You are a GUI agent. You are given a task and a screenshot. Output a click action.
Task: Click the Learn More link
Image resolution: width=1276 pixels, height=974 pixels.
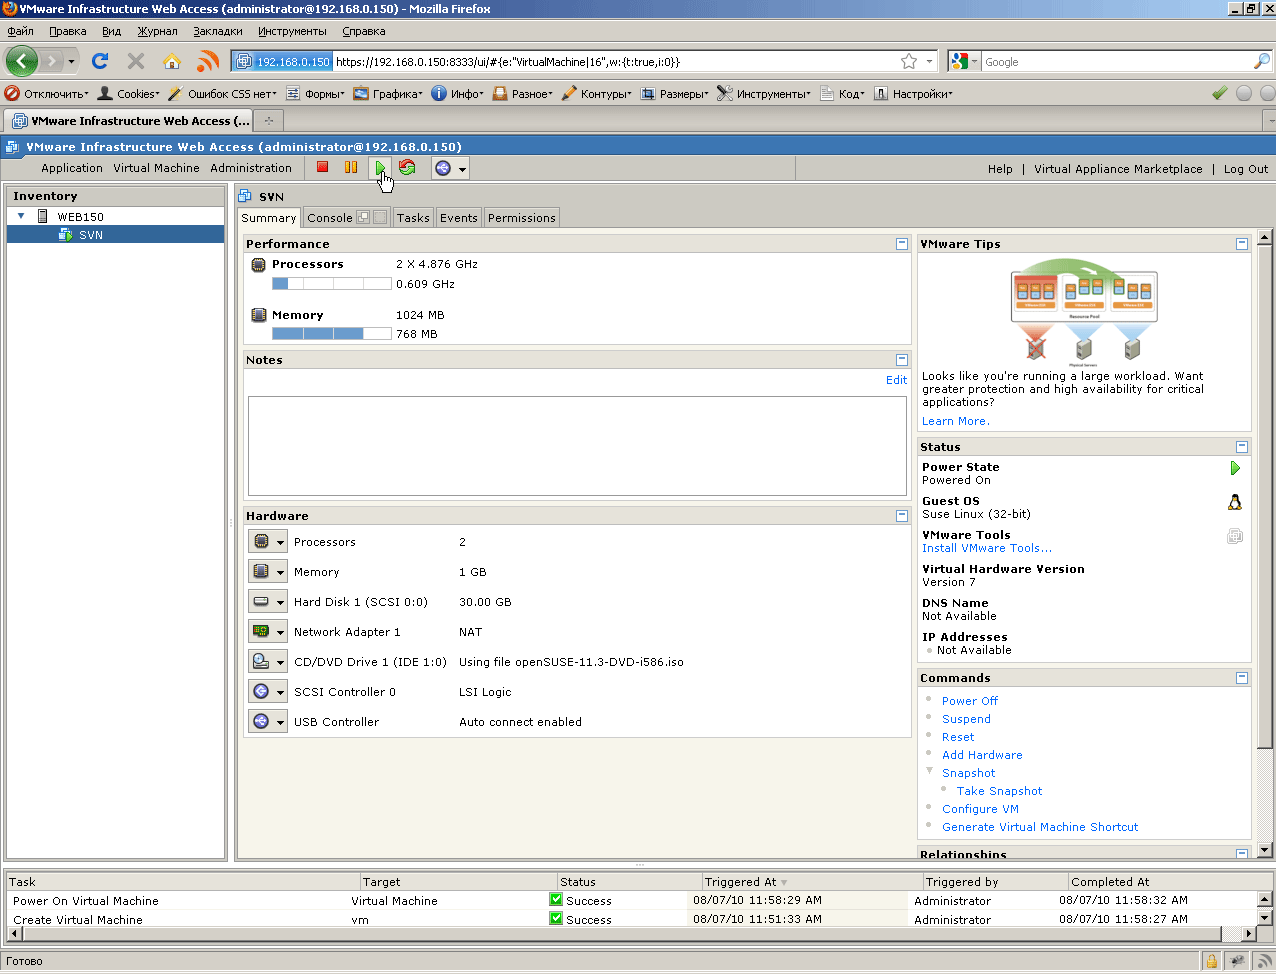(955, 421)
